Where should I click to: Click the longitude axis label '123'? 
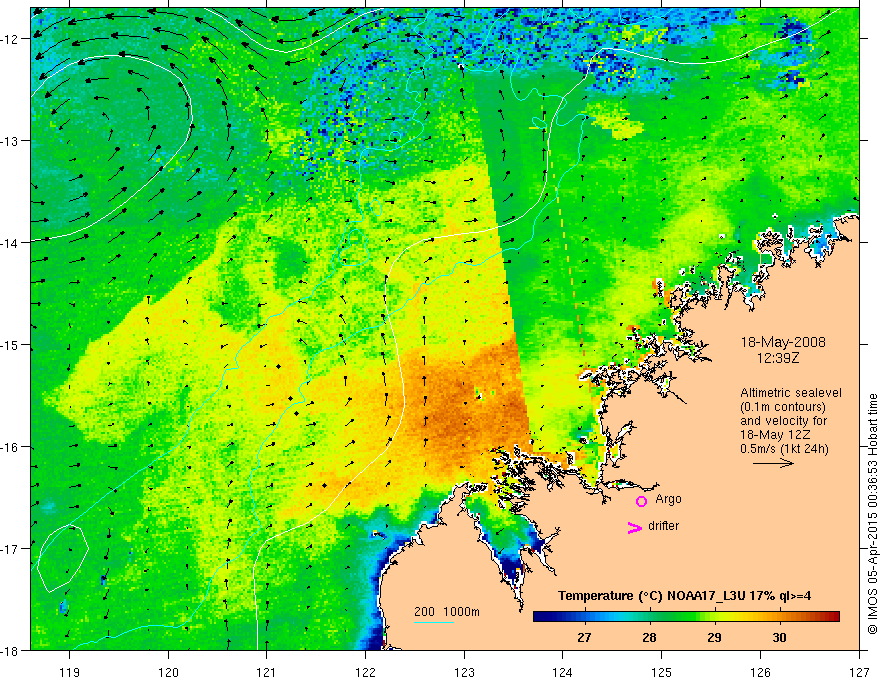[464, 672]
